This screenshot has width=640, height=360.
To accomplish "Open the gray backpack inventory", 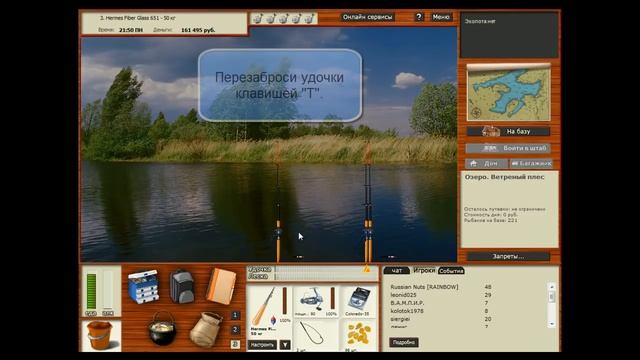I will coord(182,286).
